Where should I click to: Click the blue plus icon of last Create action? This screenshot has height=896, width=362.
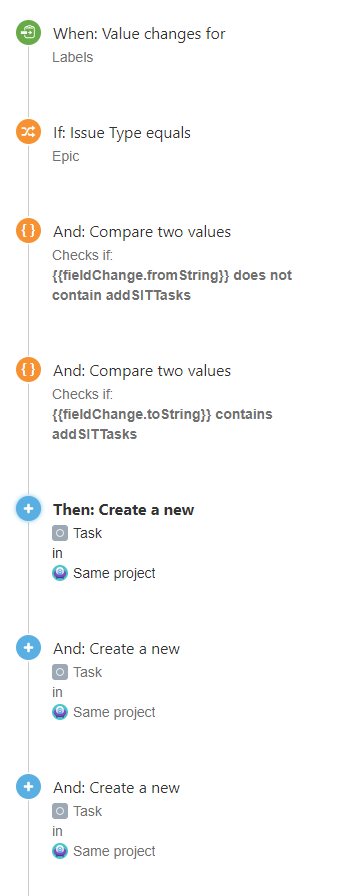tap(28, 787)
